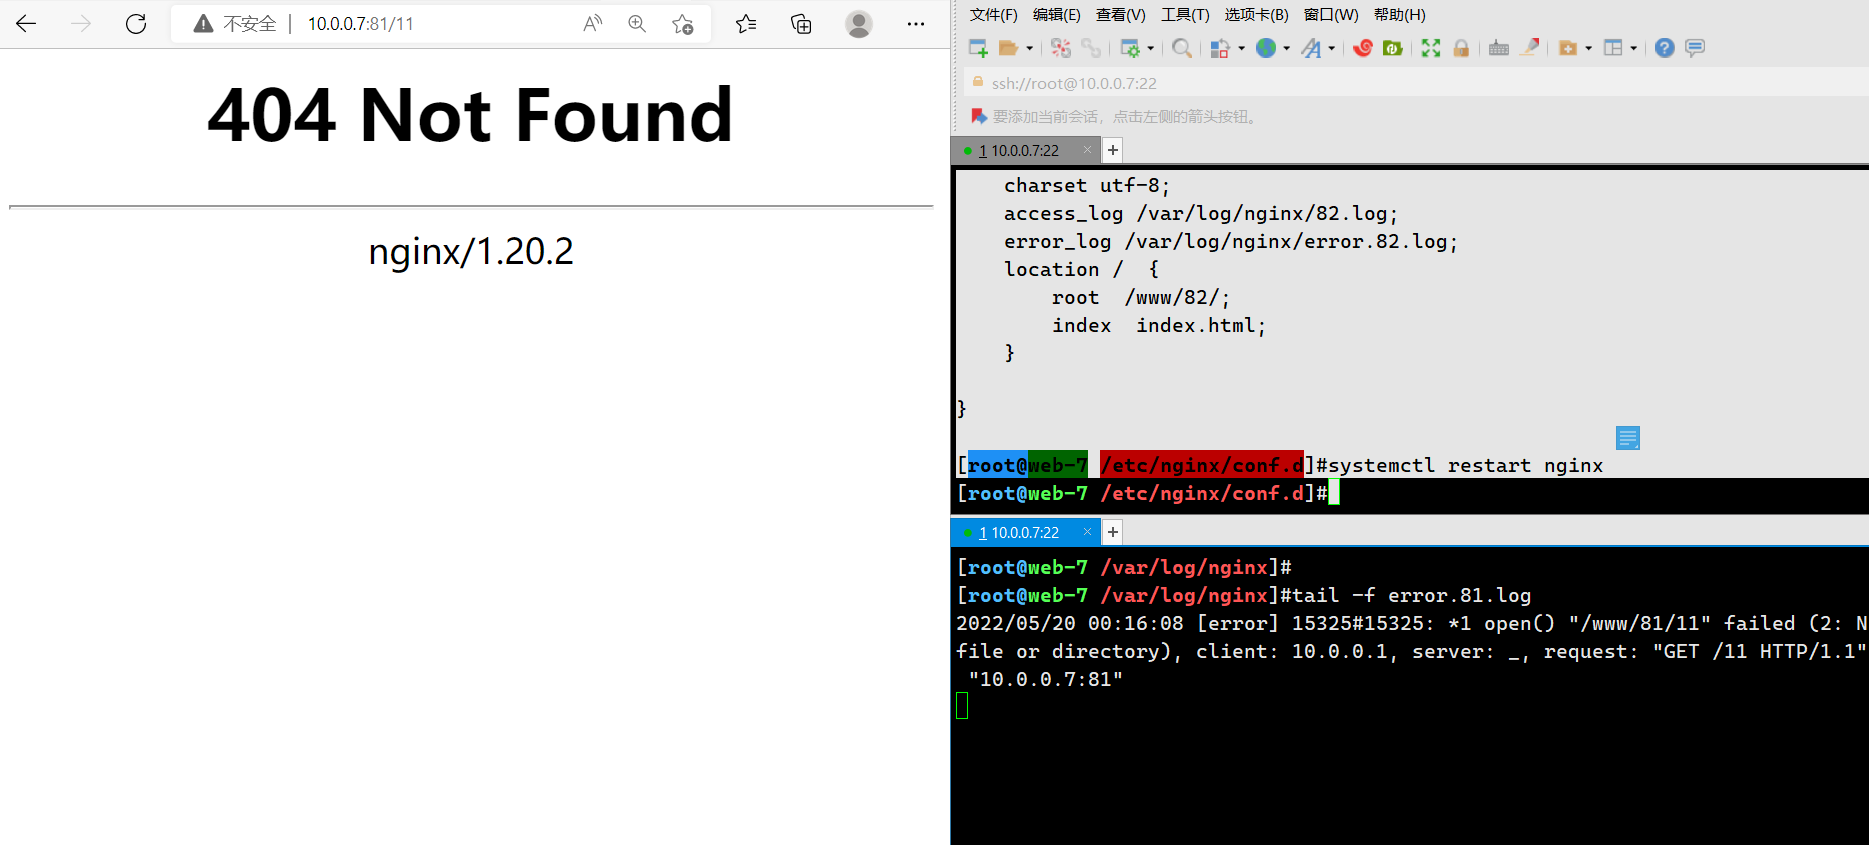Expand the Xshell layout dropdown arrow
Image resolution: width=1869 pixels, height=845 pixels.
(x=1634, y=48)
